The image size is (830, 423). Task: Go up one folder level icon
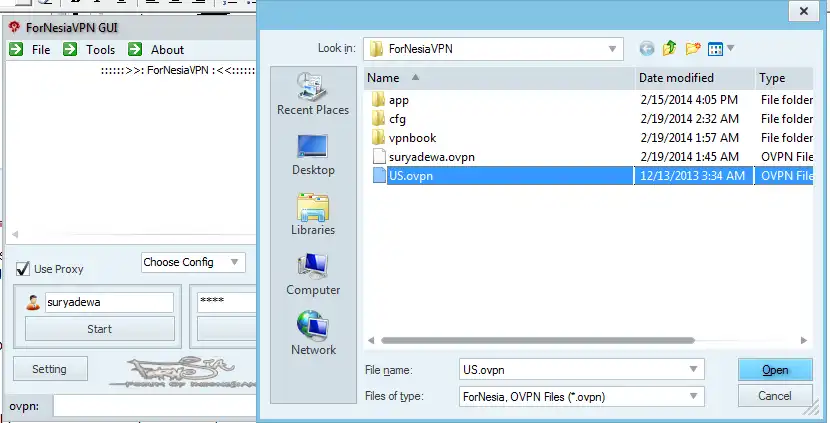[x=670, y=49]
